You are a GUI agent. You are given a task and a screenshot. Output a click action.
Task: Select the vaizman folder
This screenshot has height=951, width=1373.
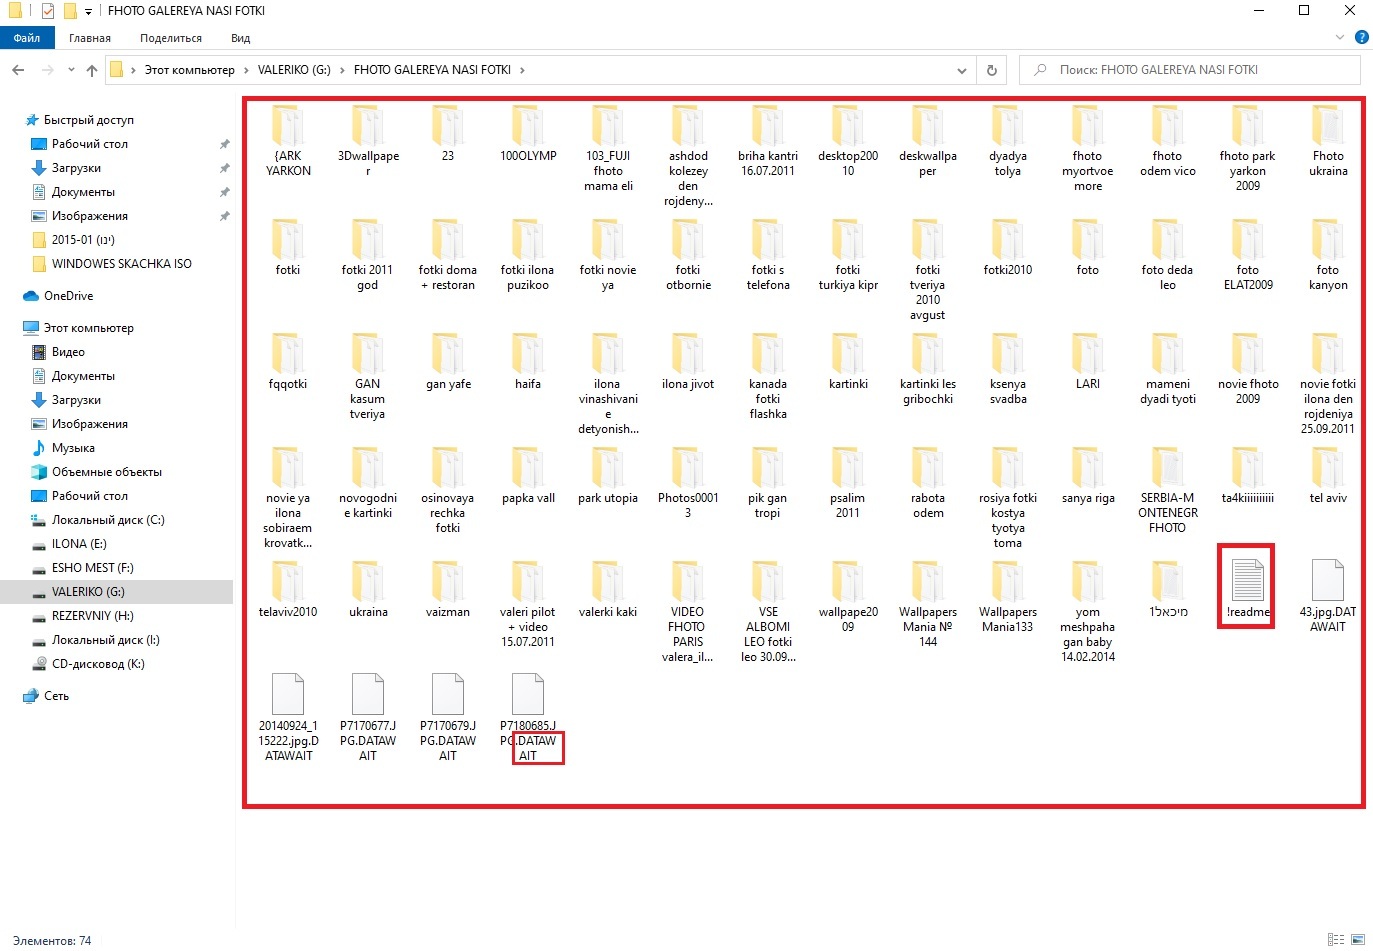pyautogui.click(x=448, y=590)
